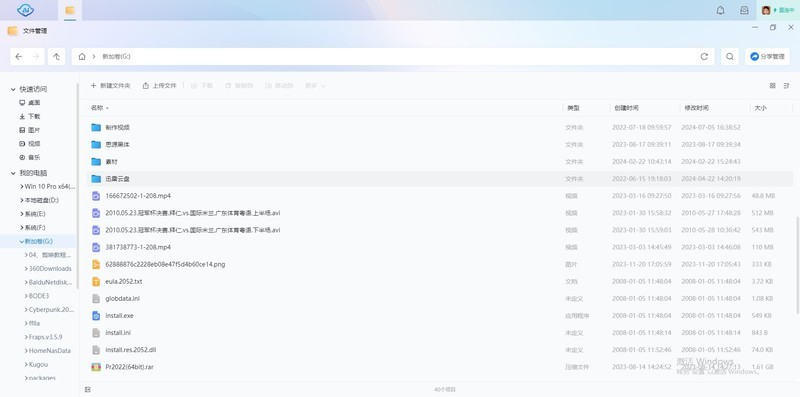Screen dimensions: 800x397
Task: Open the 更多 more dropdown
Action: (x=315, y=86)
